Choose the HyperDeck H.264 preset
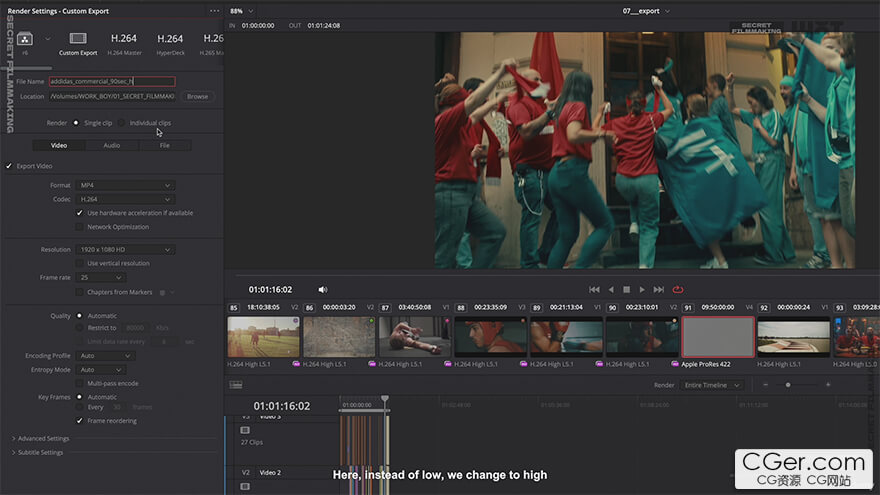 coord(170,44)
